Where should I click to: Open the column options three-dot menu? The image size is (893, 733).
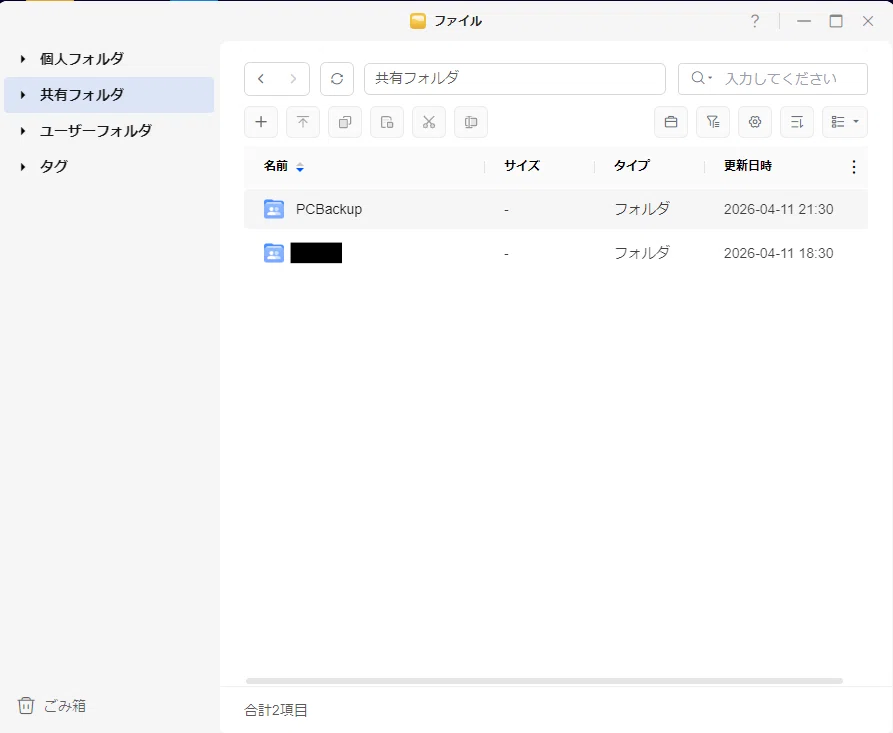853,166
